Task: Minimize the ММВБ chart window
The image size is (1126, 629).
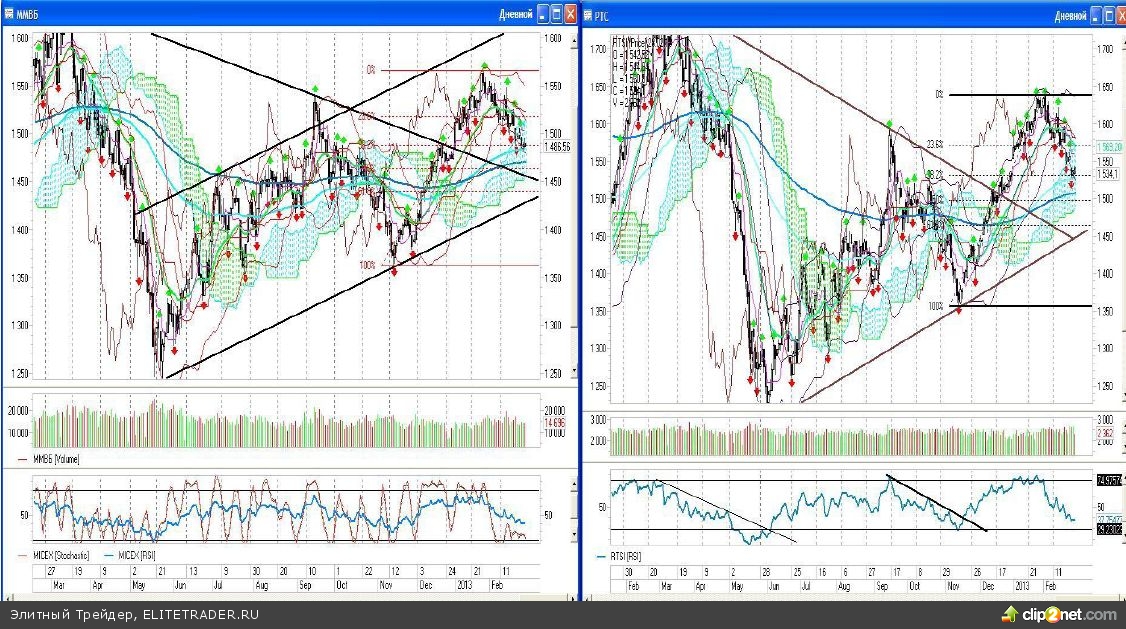Action: pyautogui.click(x=543, y=14)
